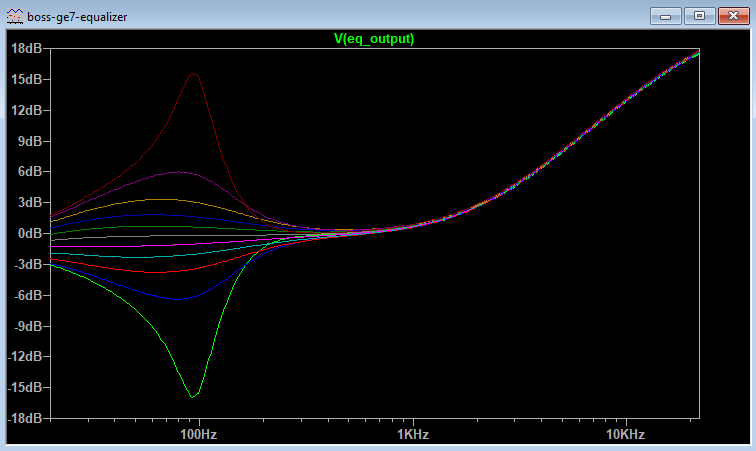Image resolution: width=756 pixels, height=451 pixels.
Task: Click the 0dB label on vertical axis
Action: tap(30, 233)
